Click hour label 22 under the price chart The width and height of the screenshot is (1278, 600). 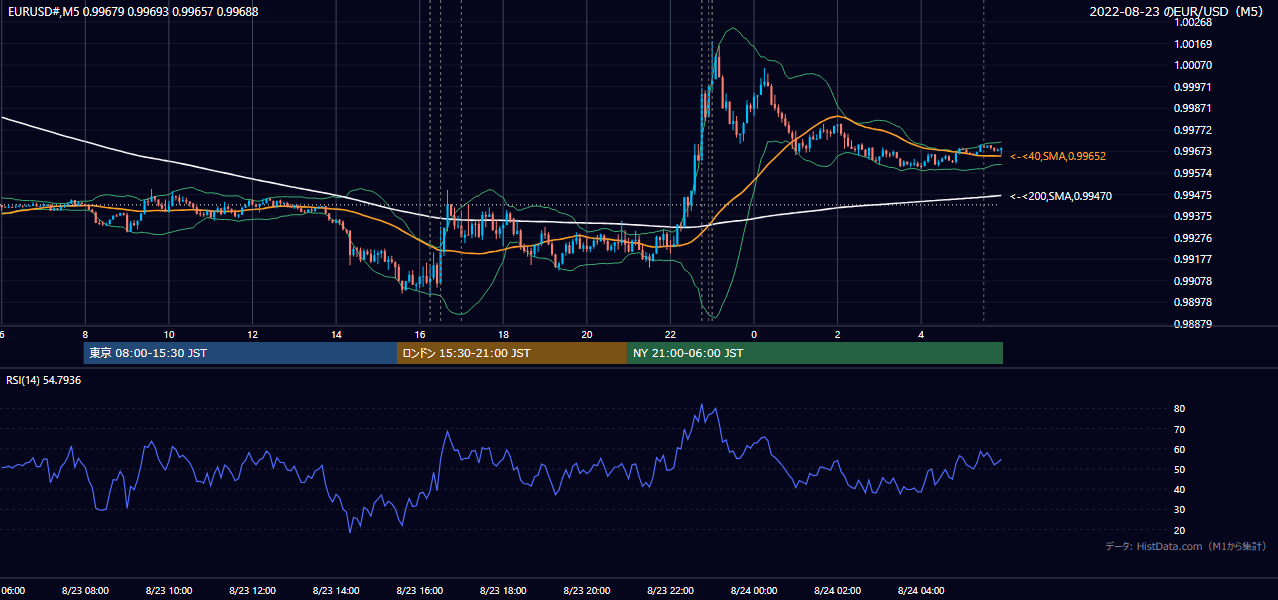tap(670, 334)
